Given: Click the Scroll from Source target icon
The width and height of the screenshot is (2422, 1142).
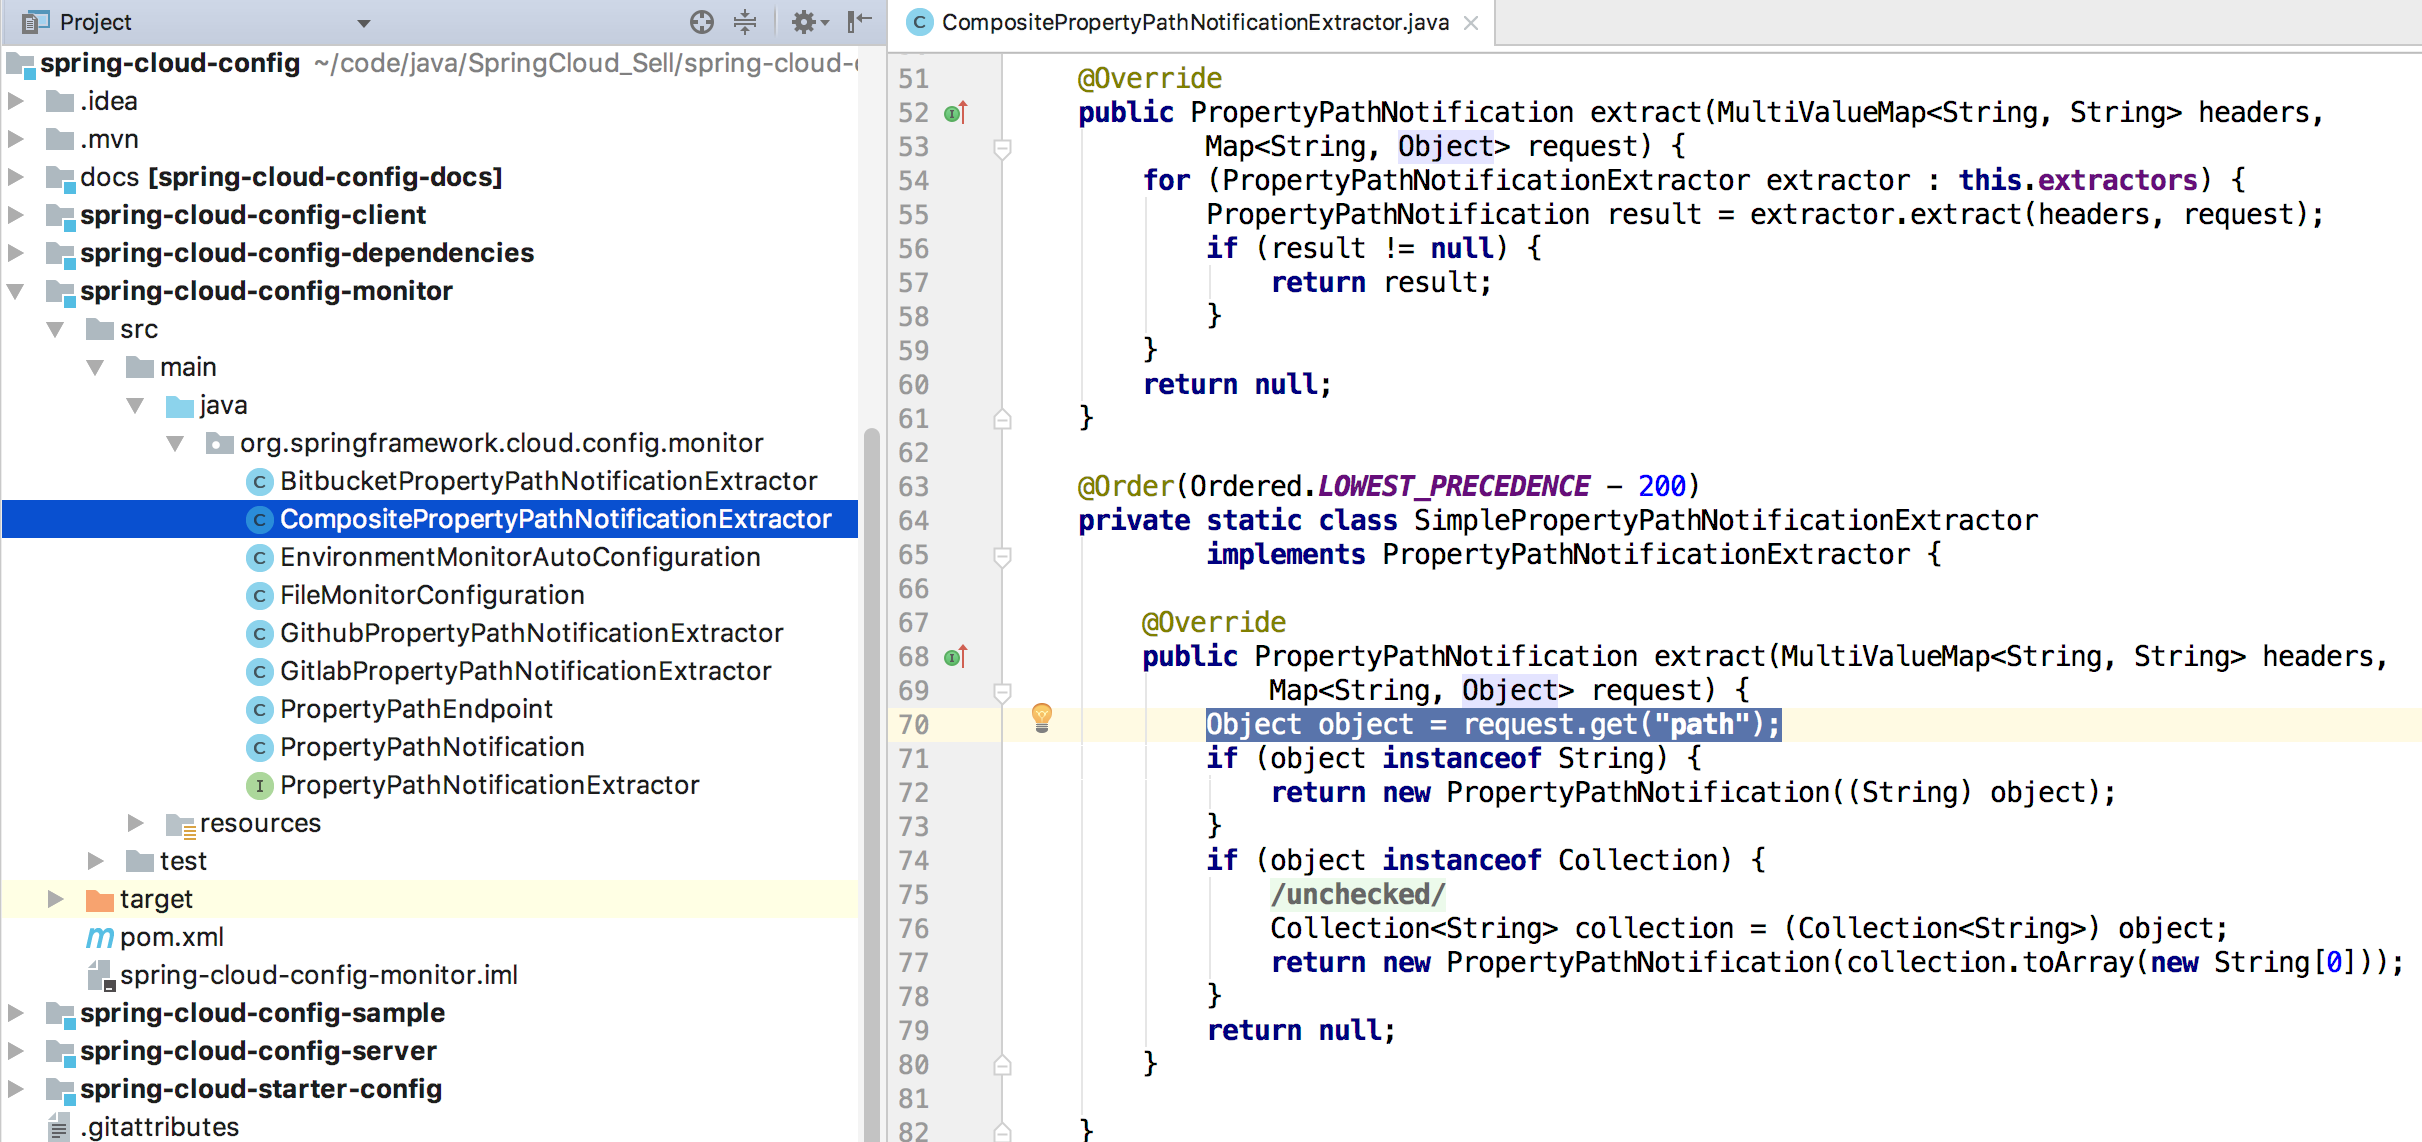Looking at the screenshot, I should point(702,22).
